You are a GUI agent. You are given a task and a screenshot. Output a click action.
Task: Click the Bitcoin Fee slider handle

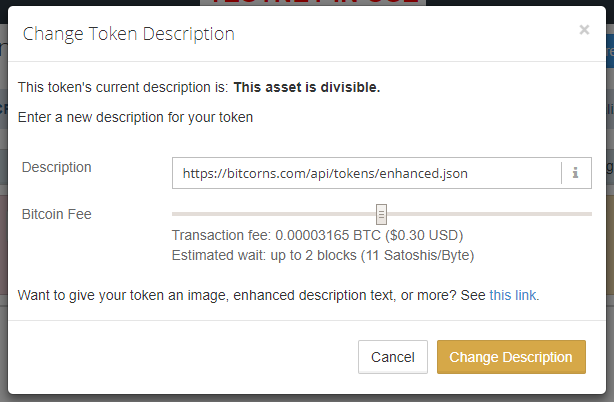(x=381, y=213)
